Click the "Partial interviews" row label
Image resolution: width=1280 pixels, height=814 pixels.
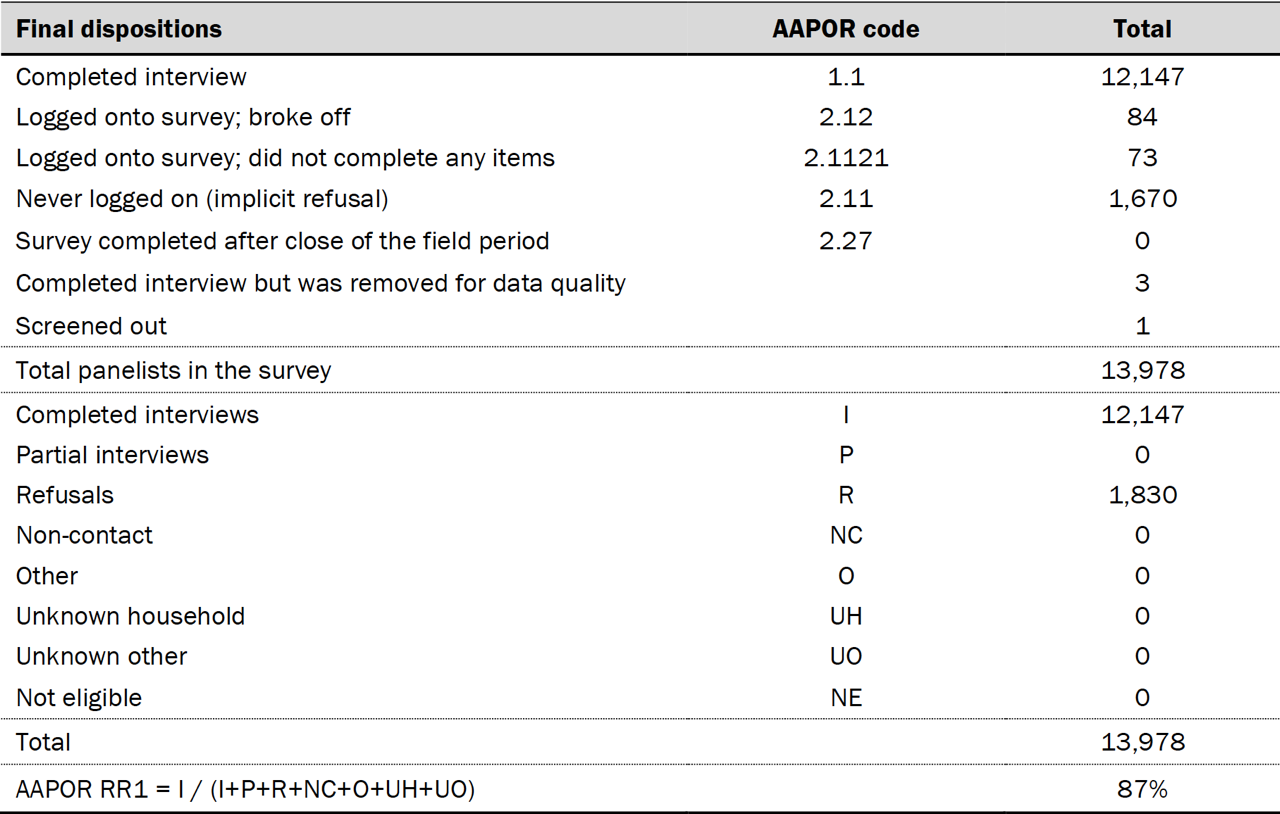click(112, 455)
